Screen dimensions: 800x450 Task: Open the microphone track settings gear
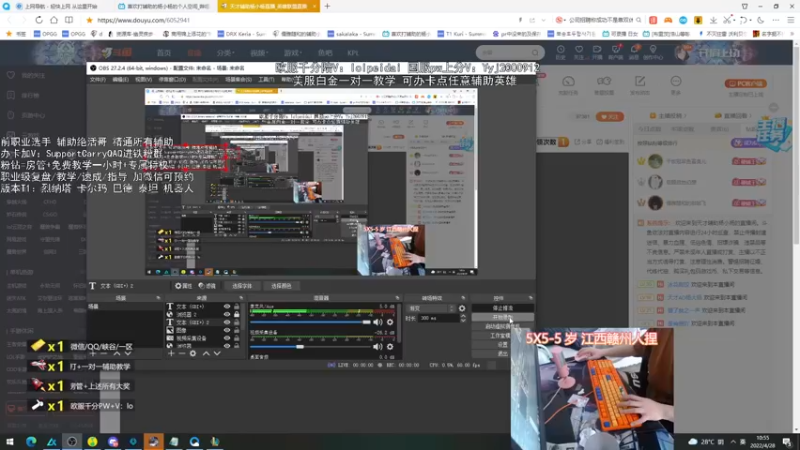point(390,322)
